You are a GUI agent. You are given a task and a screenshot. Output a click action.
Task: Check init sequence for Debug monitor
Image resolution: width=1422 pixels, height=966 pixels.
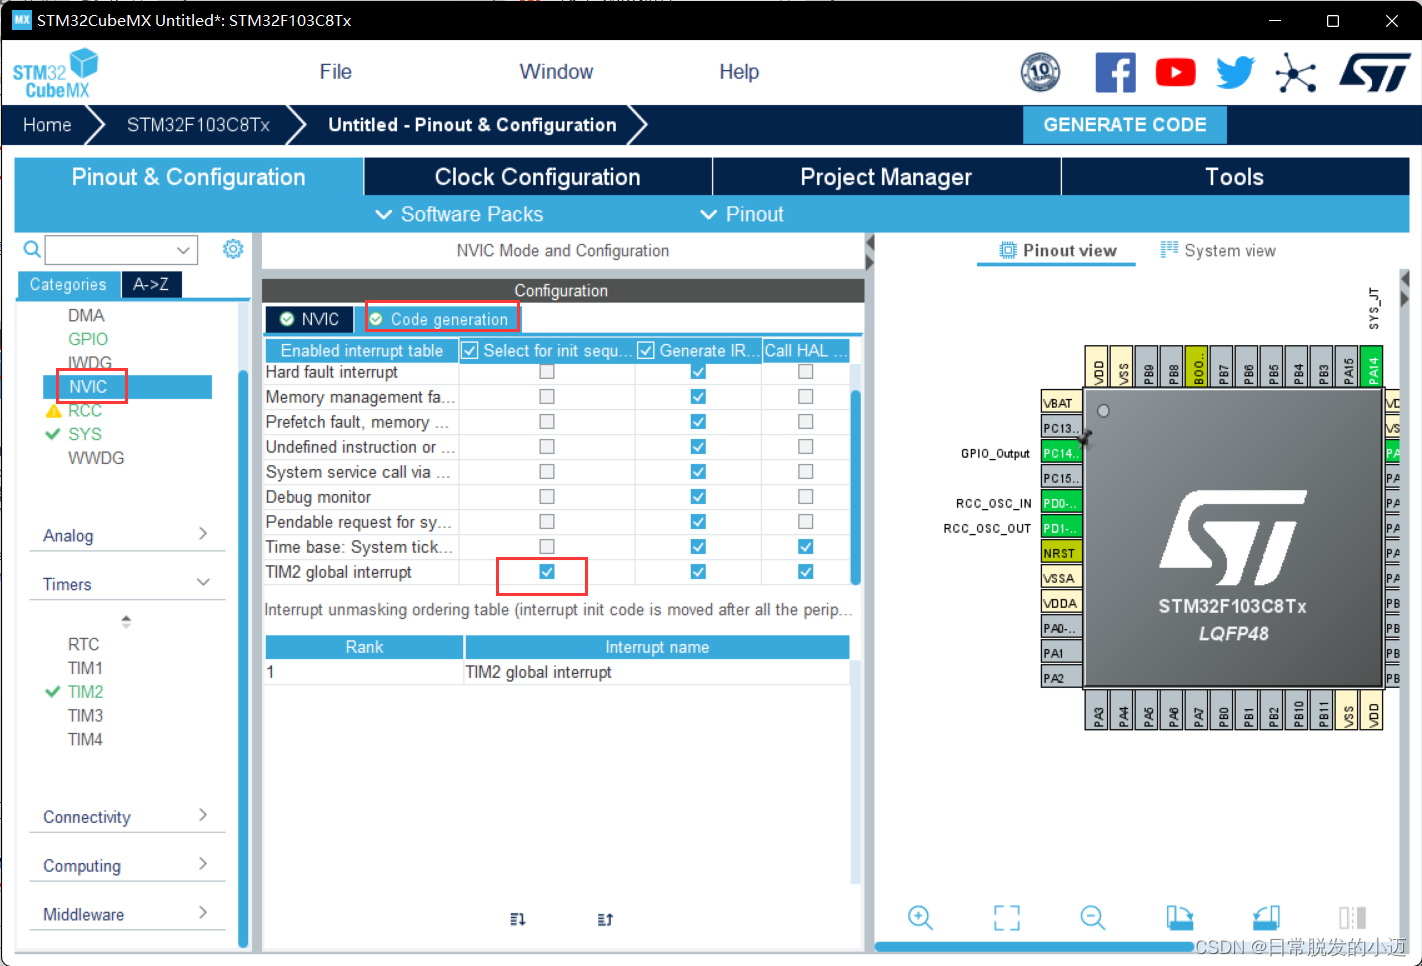pyautogui.click(x=547, y=497)
